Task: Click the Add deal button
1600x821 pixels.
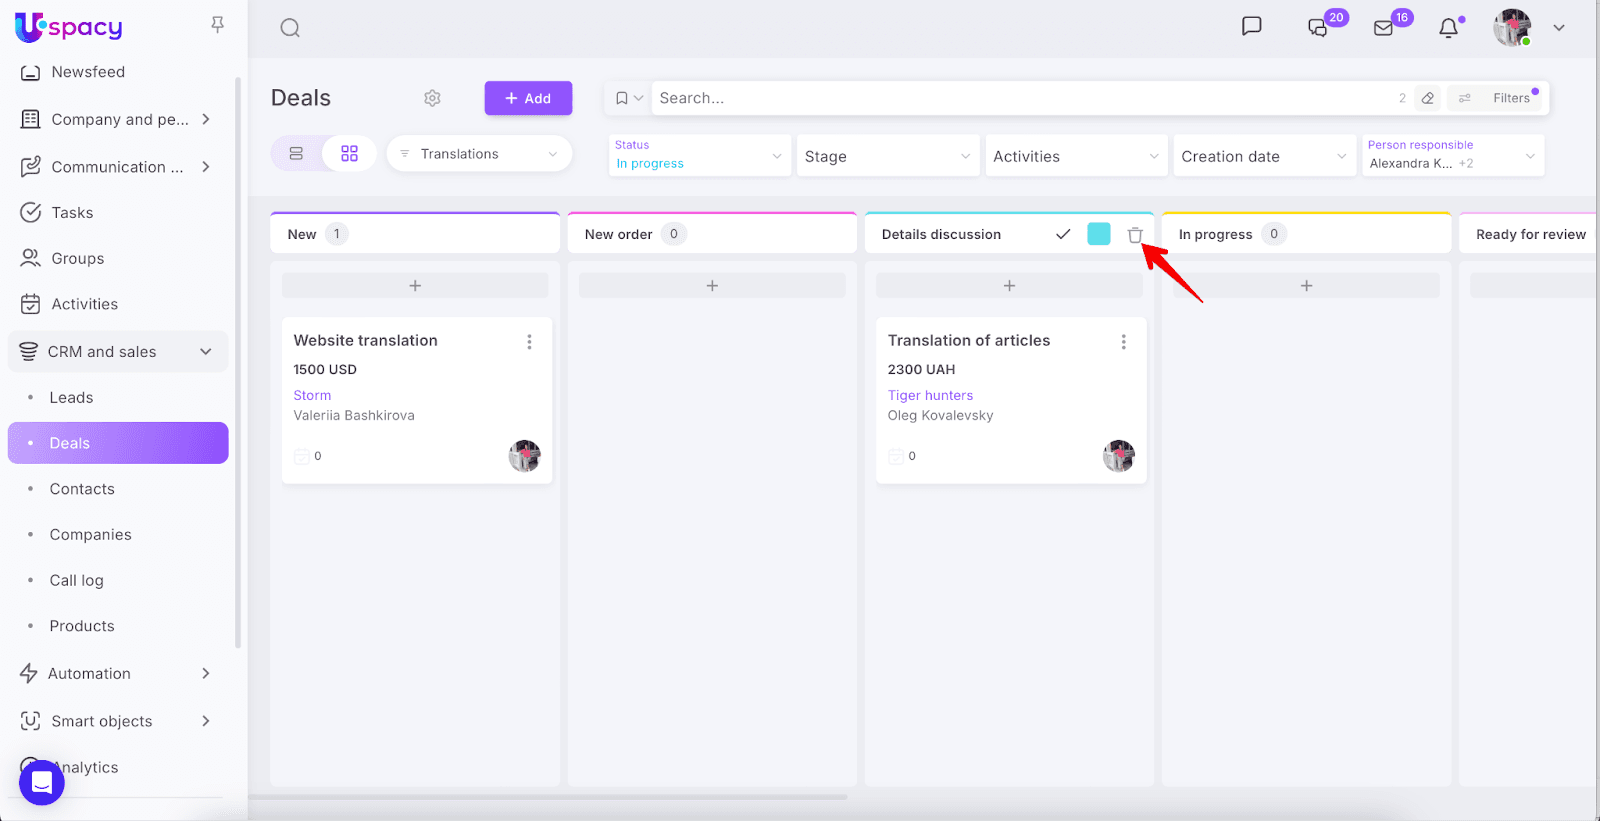Action: (x=528, y=98)
